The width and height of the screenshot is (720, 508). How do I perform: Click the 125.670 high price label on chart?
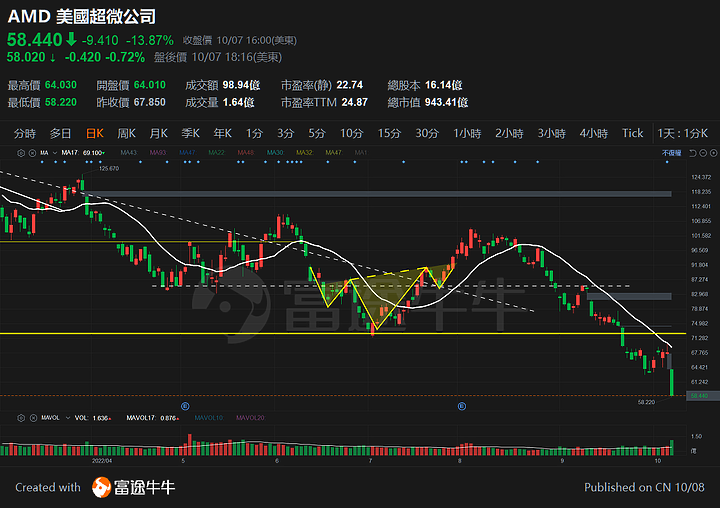[x=109, y=169]
